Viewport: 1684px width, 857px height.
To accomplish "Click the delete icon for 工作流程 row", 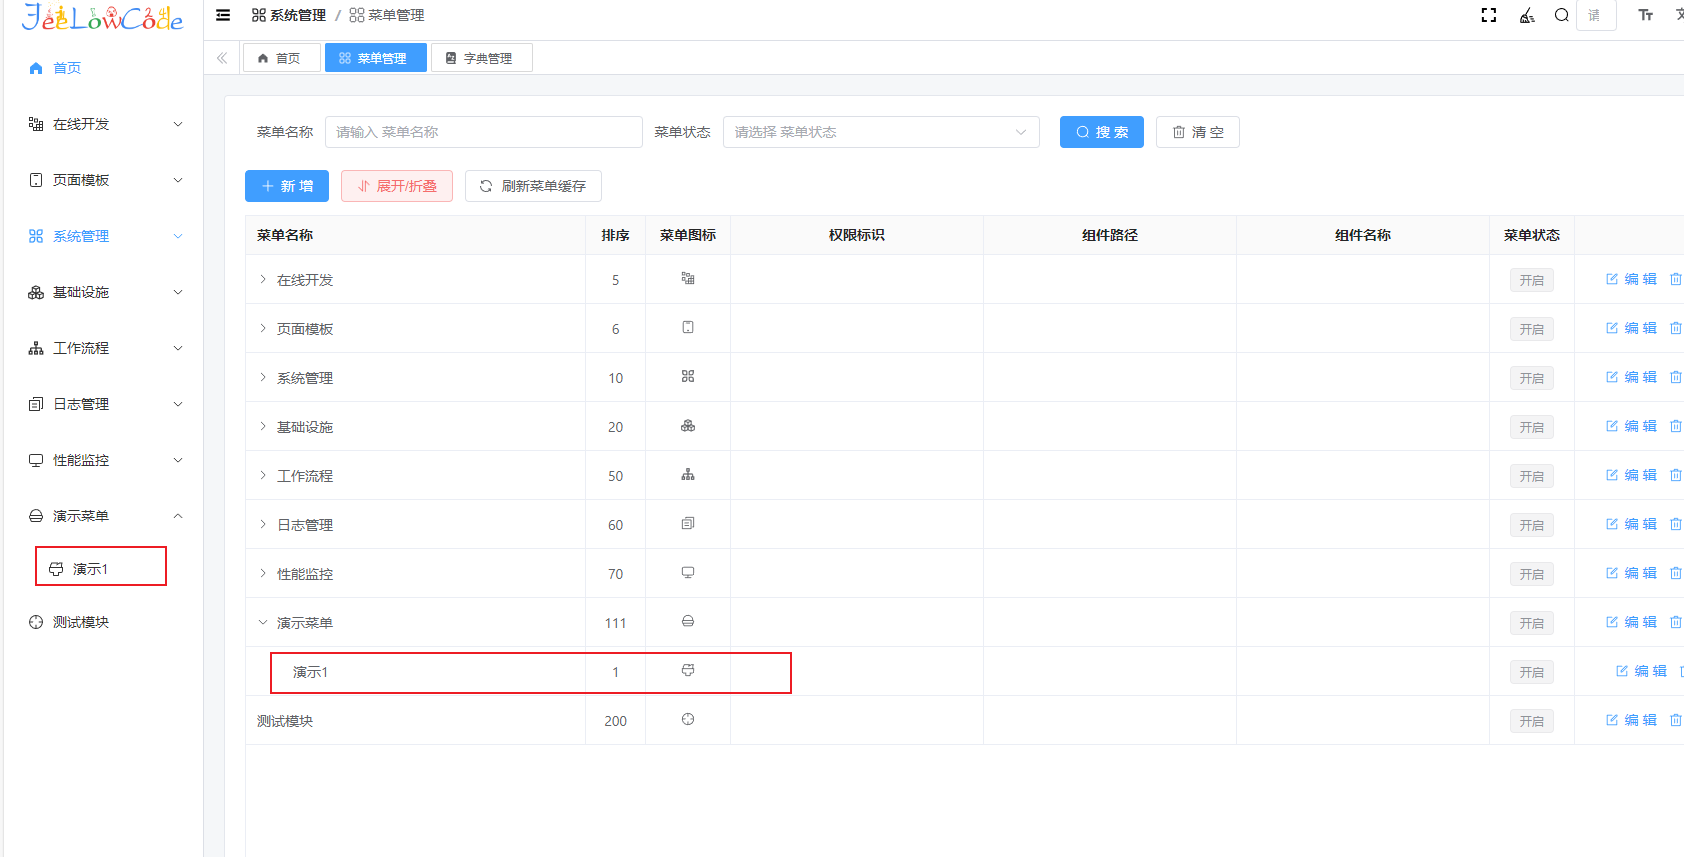I will click(x=1676, y=475).
